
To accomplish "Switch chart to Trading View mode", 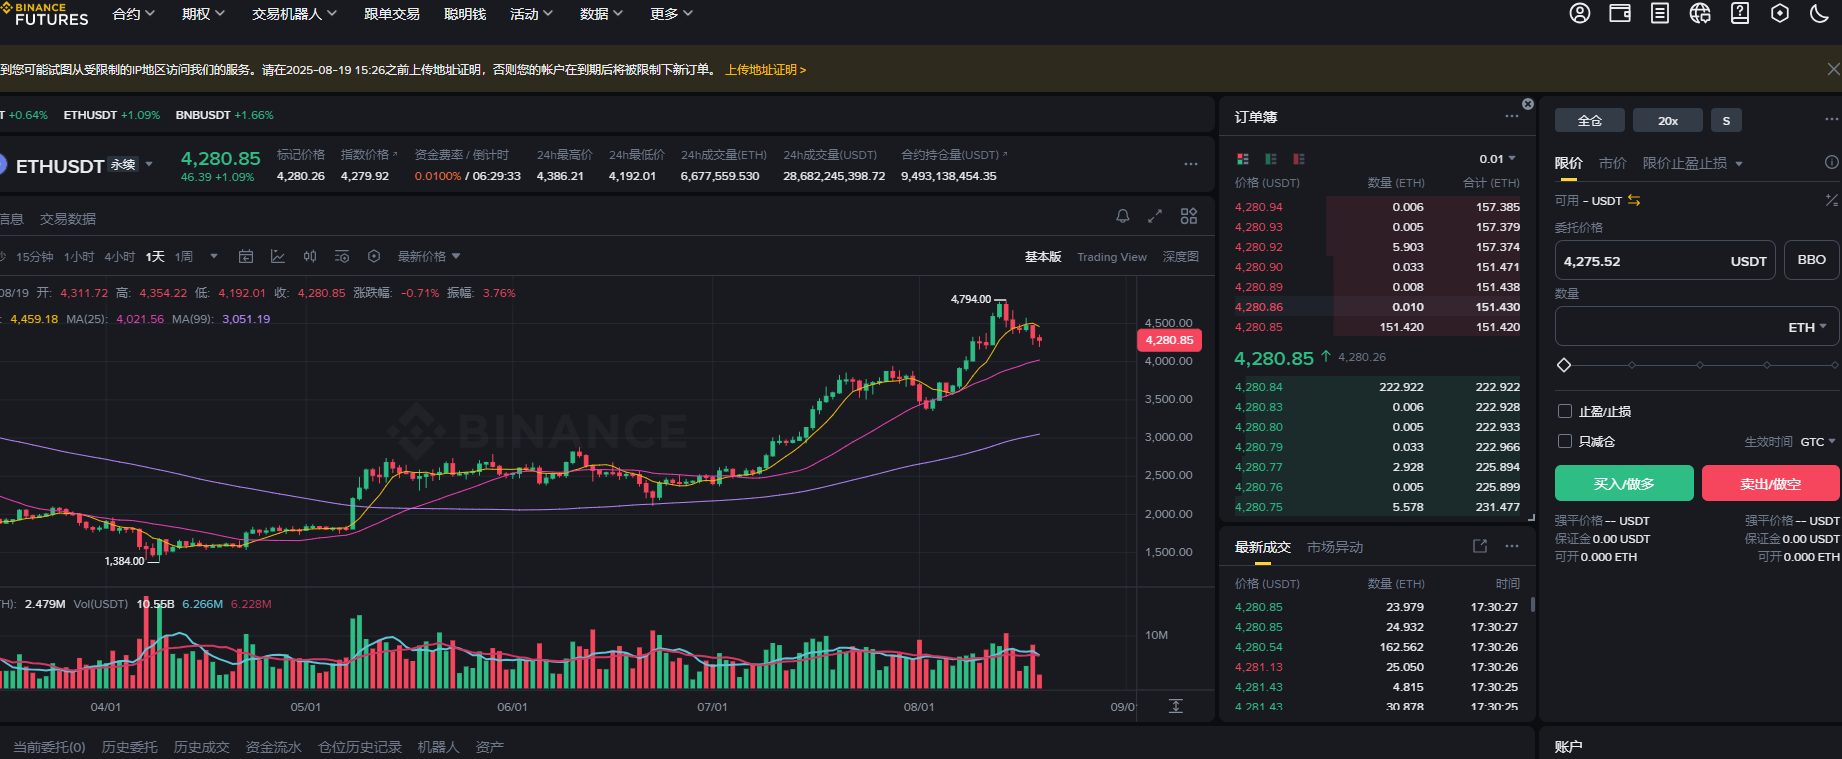I will (x=1112, y=257).
